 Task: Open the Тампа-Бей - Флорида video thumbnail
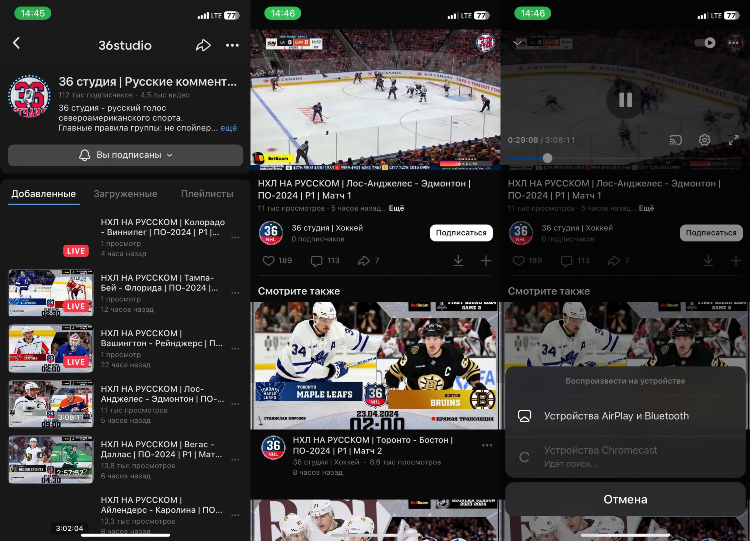51,293
